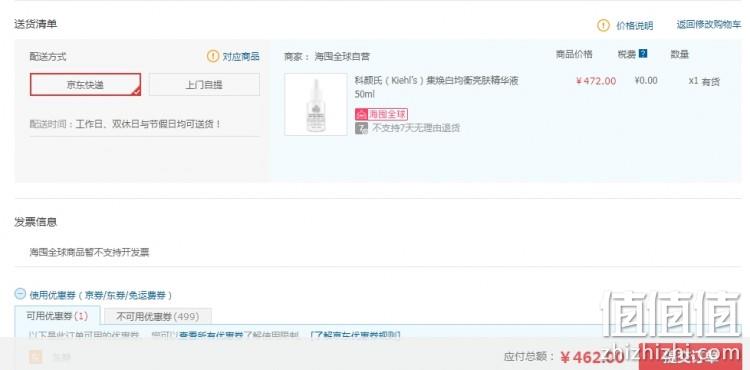Click the 不支持7天无理由退货 text

pyautogui.click(x=416, y=128)
